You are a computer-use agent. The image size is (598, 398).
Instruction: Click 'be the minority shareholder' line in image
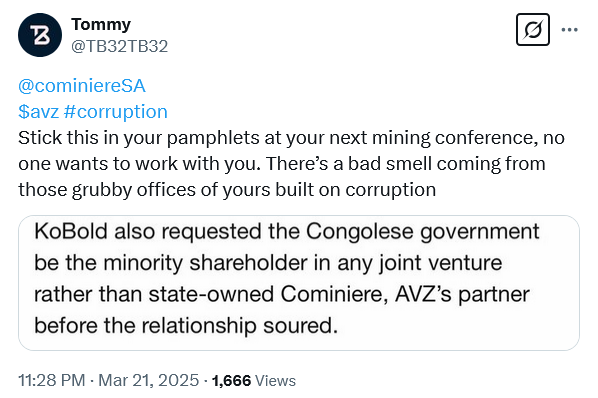(268, 263)
